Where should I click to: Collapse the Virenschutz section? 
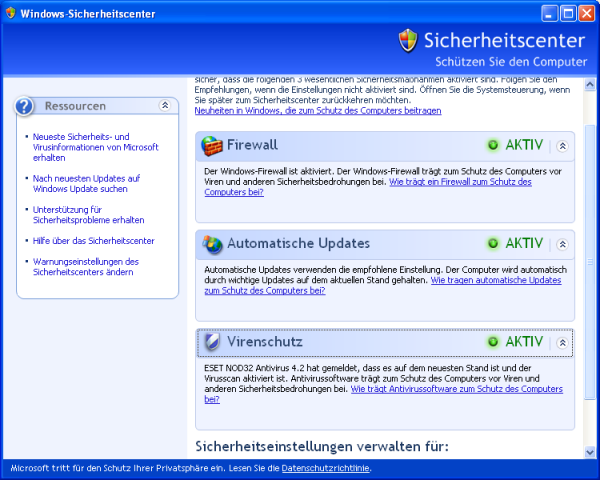coord(562,343)
